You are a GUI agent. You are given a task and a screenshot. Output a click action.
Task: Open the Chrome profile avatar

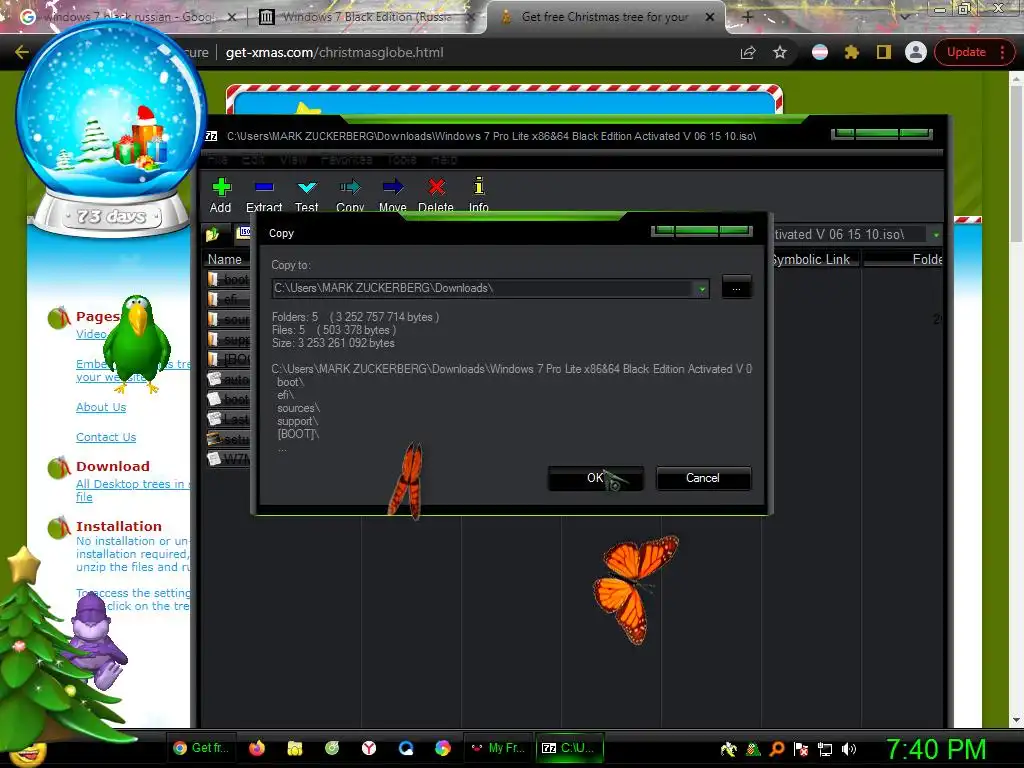916,52
